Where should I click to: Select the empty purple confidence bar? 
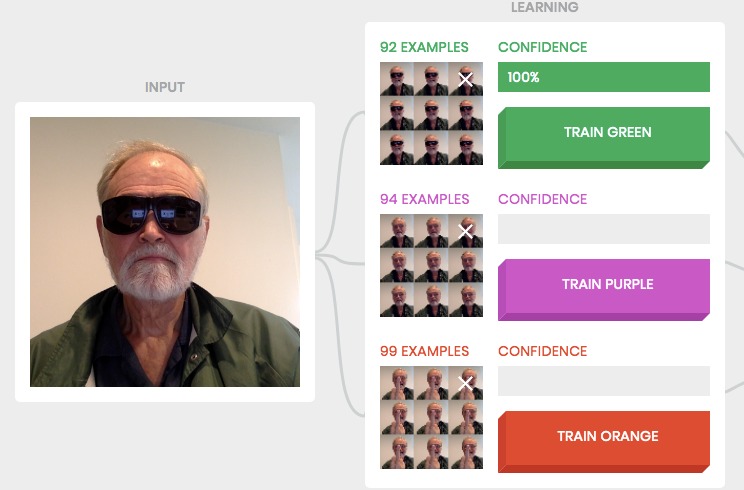point(604,229)
